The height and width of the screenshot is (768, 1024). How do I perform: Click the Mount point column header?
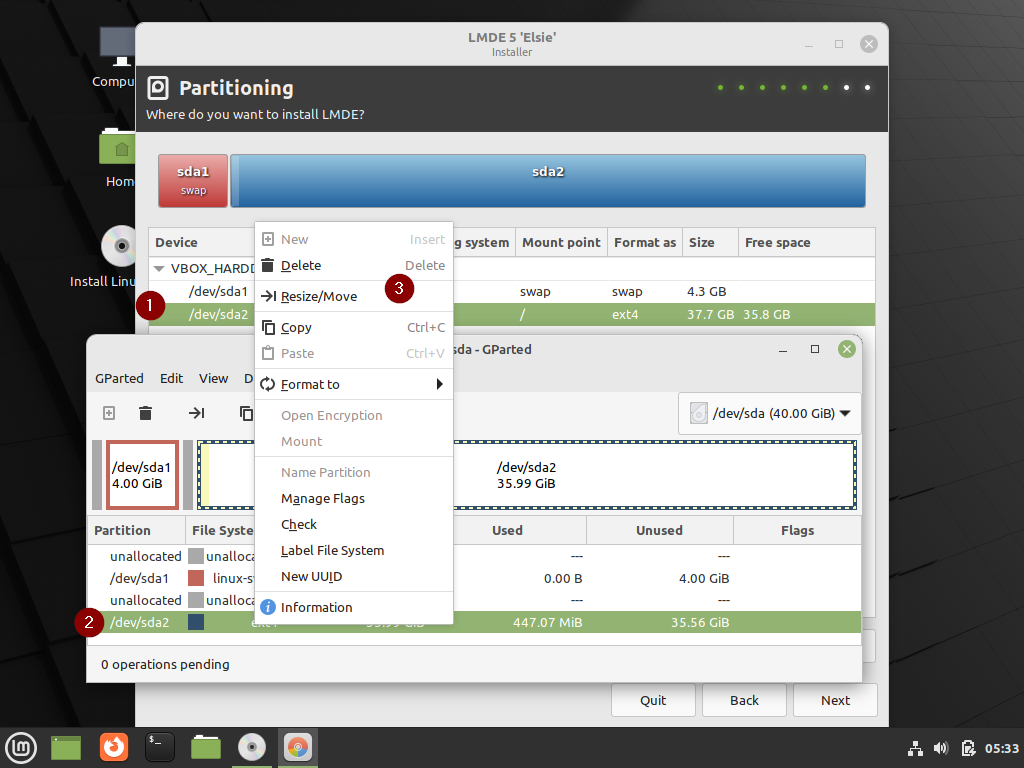click(x=562, y=242)
